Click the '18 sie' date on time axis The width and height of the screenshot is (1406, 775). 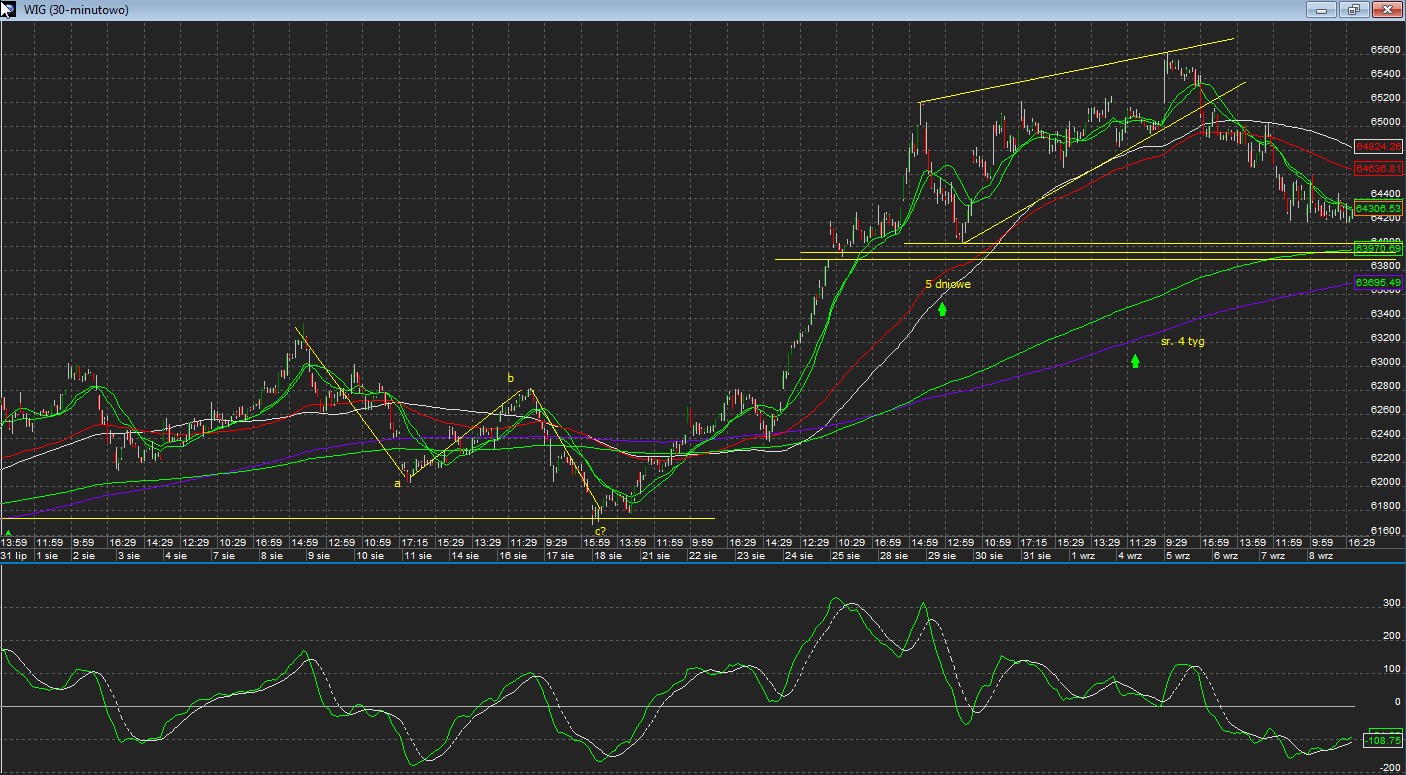(x=609, y=555)
